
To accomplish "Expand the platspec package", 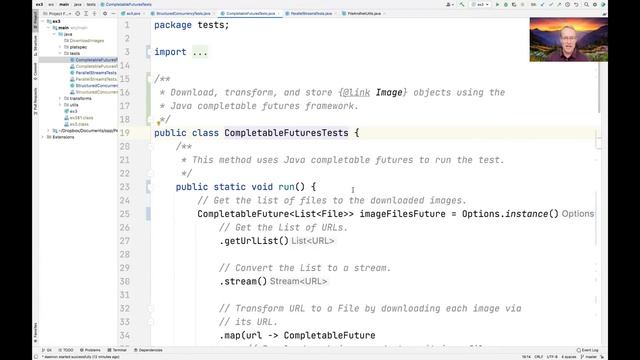I will coord(60,47).
